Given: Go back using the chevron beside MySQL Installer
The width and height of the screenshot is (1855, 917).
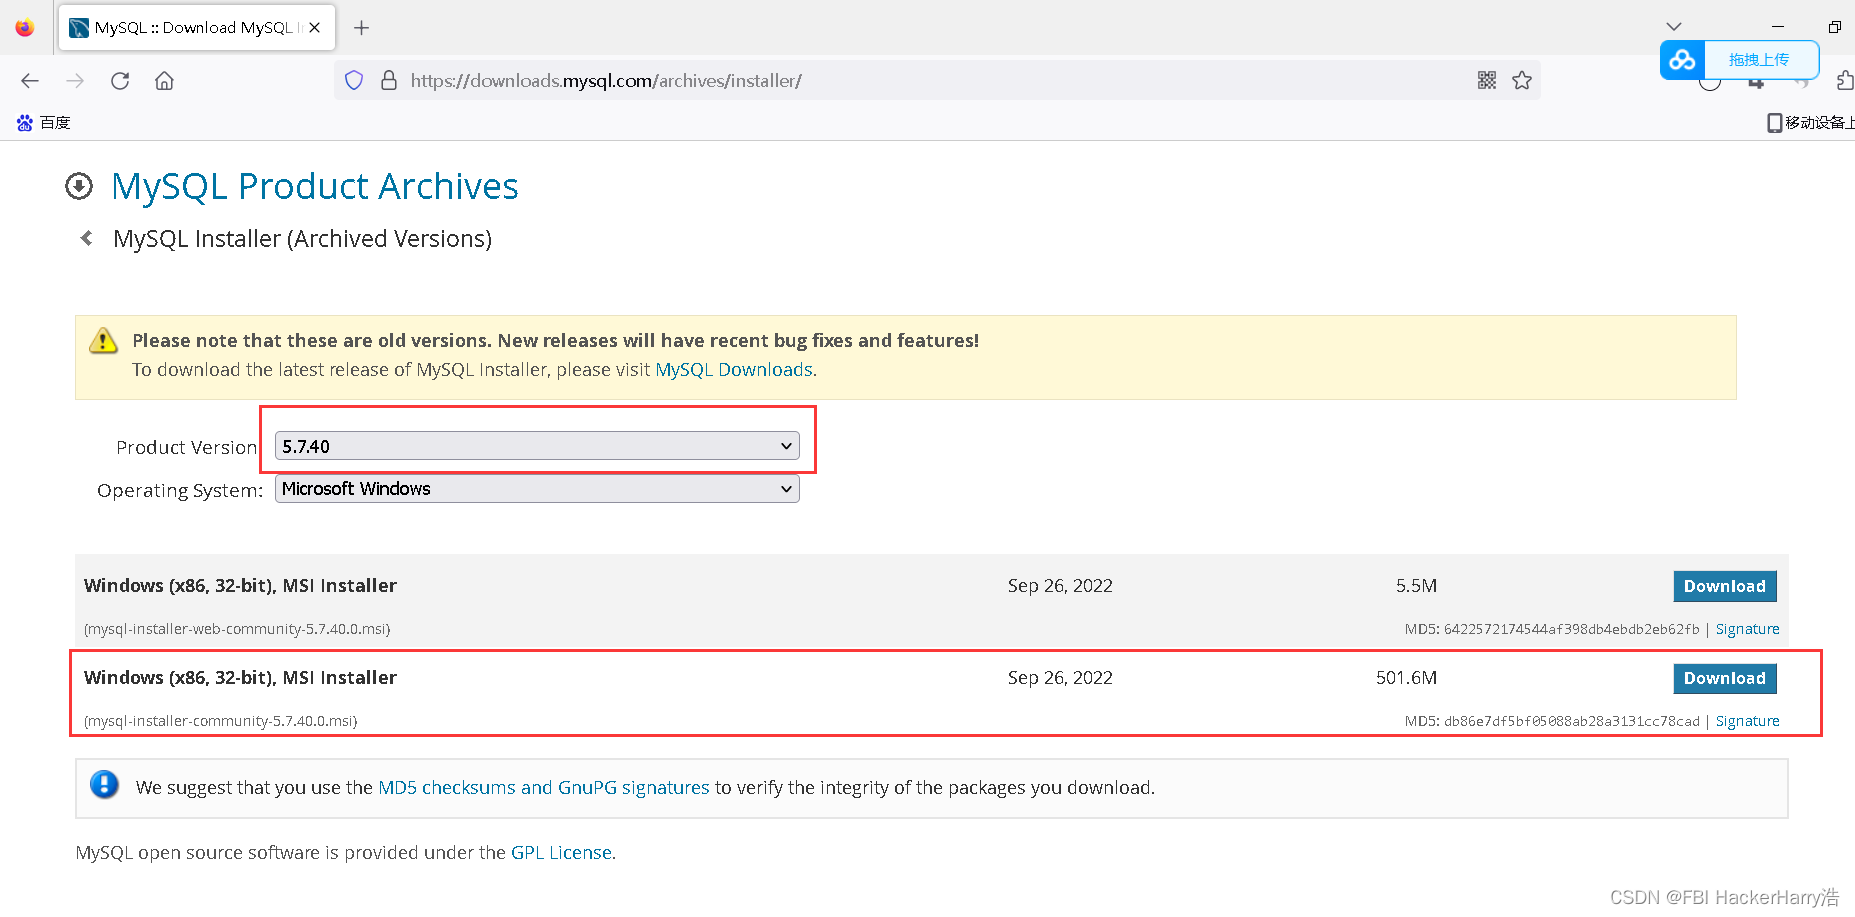Looking at the screenshot, I should click(x=87, y=238).
